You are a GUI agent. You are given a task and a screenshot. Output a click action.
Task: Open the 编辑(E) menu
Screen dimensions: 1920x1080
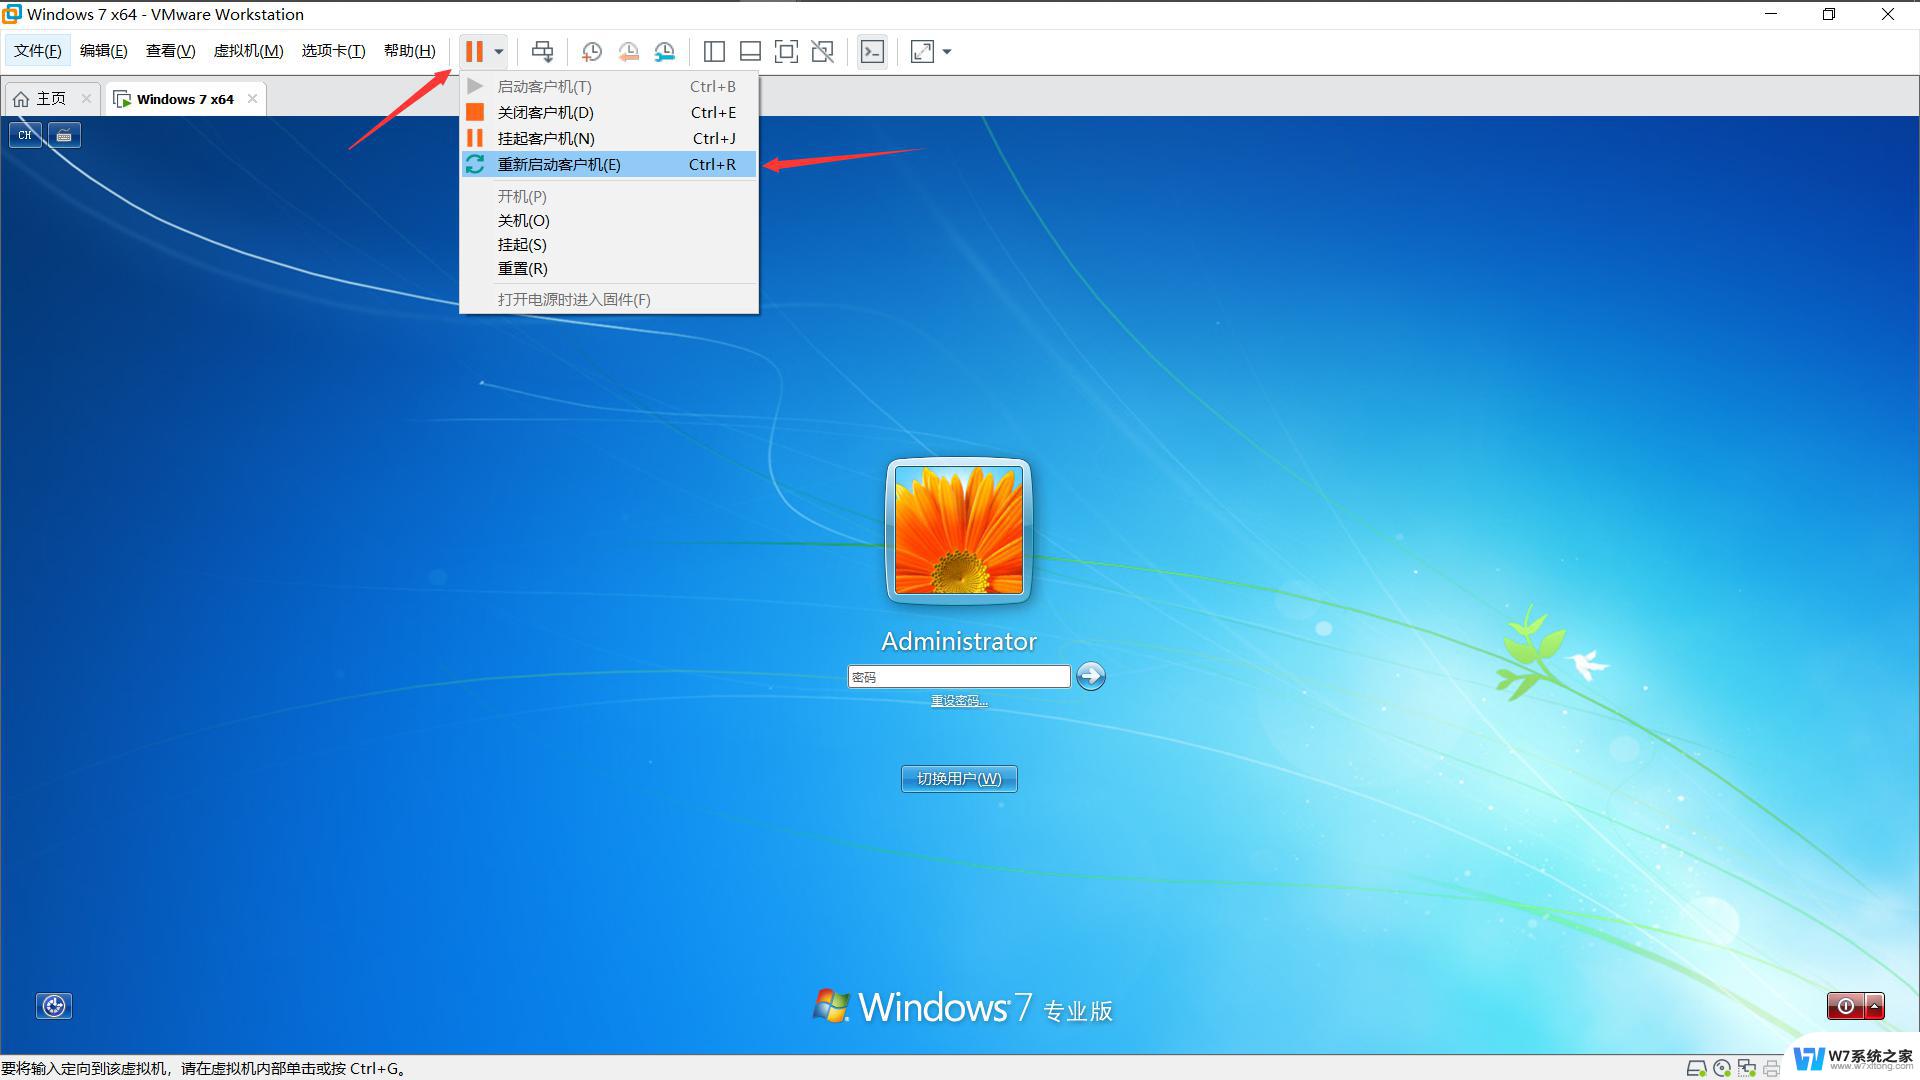pyautogui.click(x=103, y=51)
